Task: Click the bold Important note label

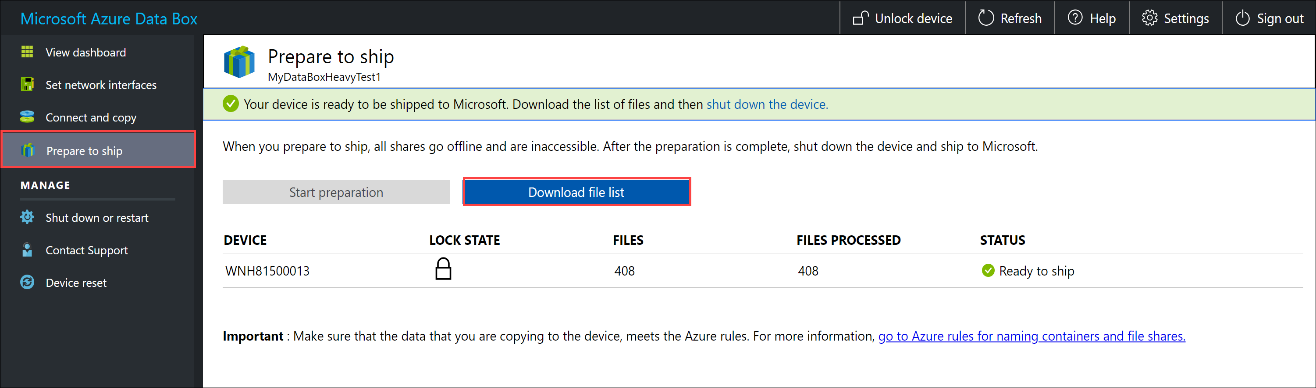Action: [x=253, y=336]
